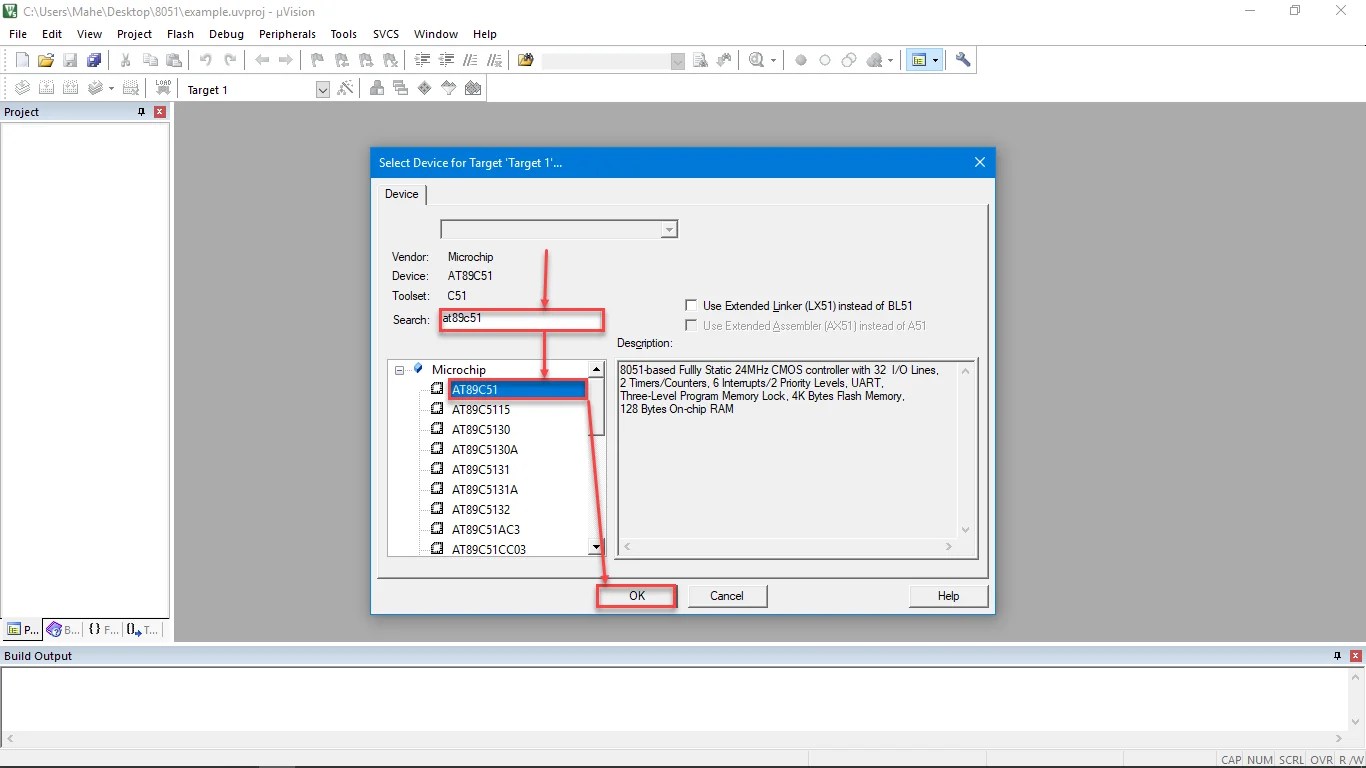The height and width of the screenshot is (768, 1366).
Task: Open the Target 1 selection dropdown
Action: [322, 89]
